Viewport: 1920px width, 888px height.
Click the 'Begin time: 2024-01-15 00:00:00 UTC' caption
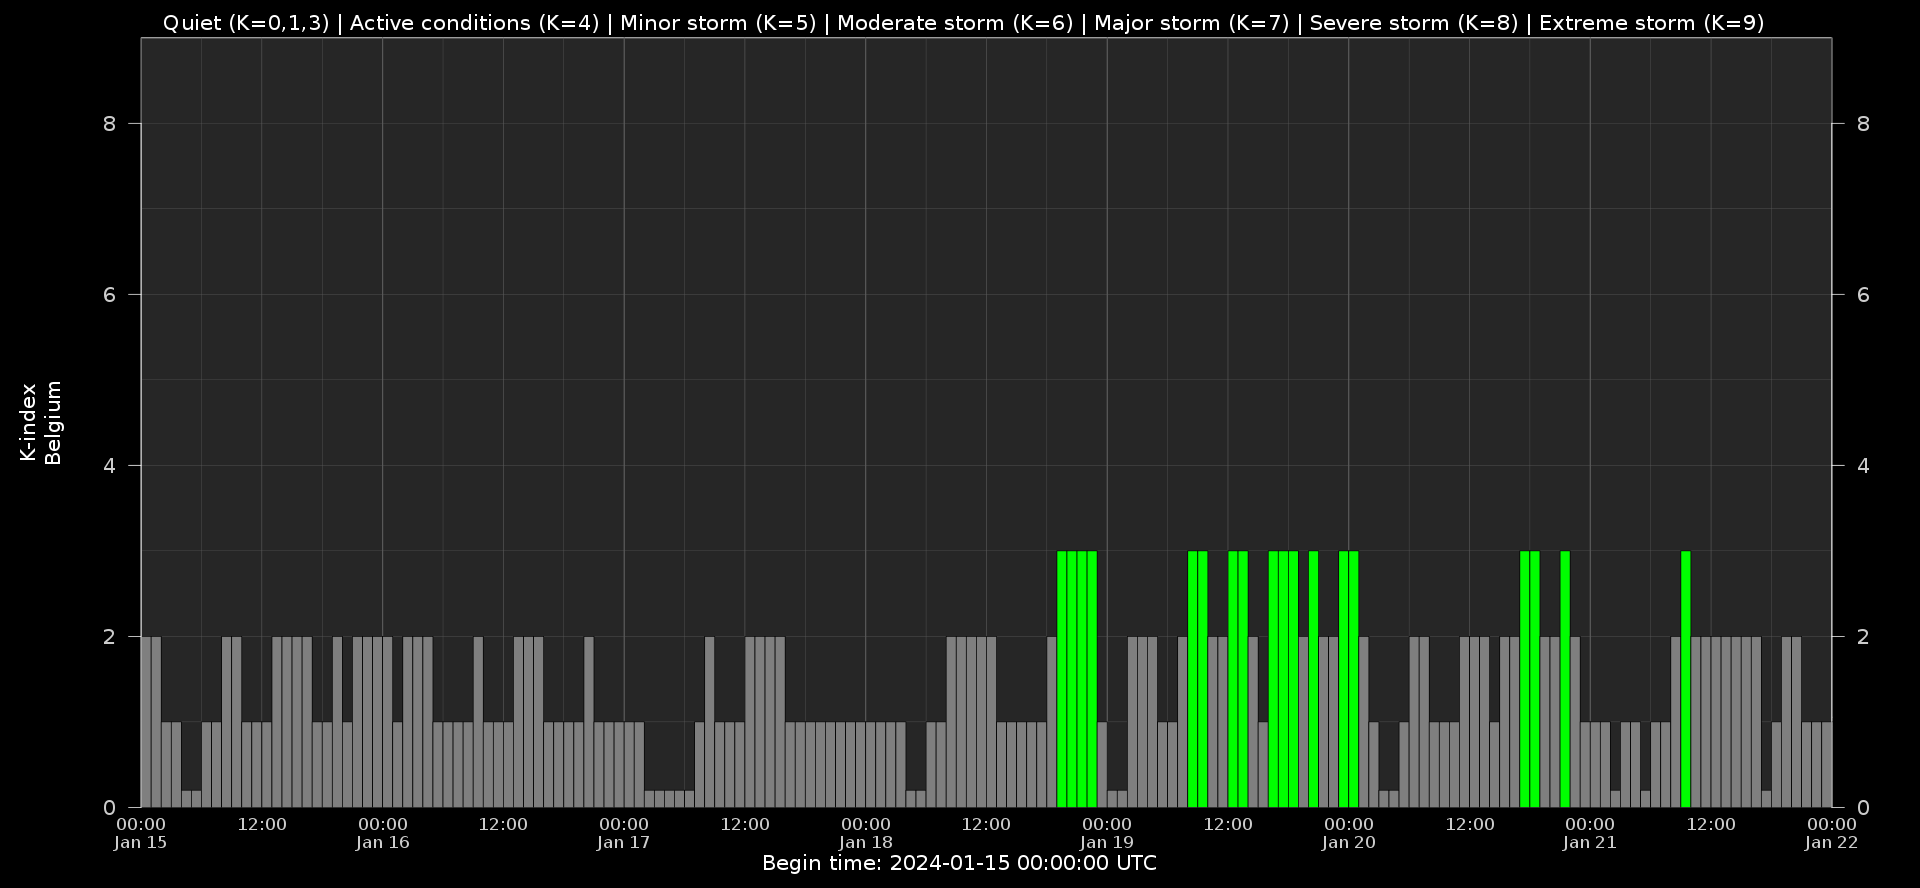click(959, 863)
